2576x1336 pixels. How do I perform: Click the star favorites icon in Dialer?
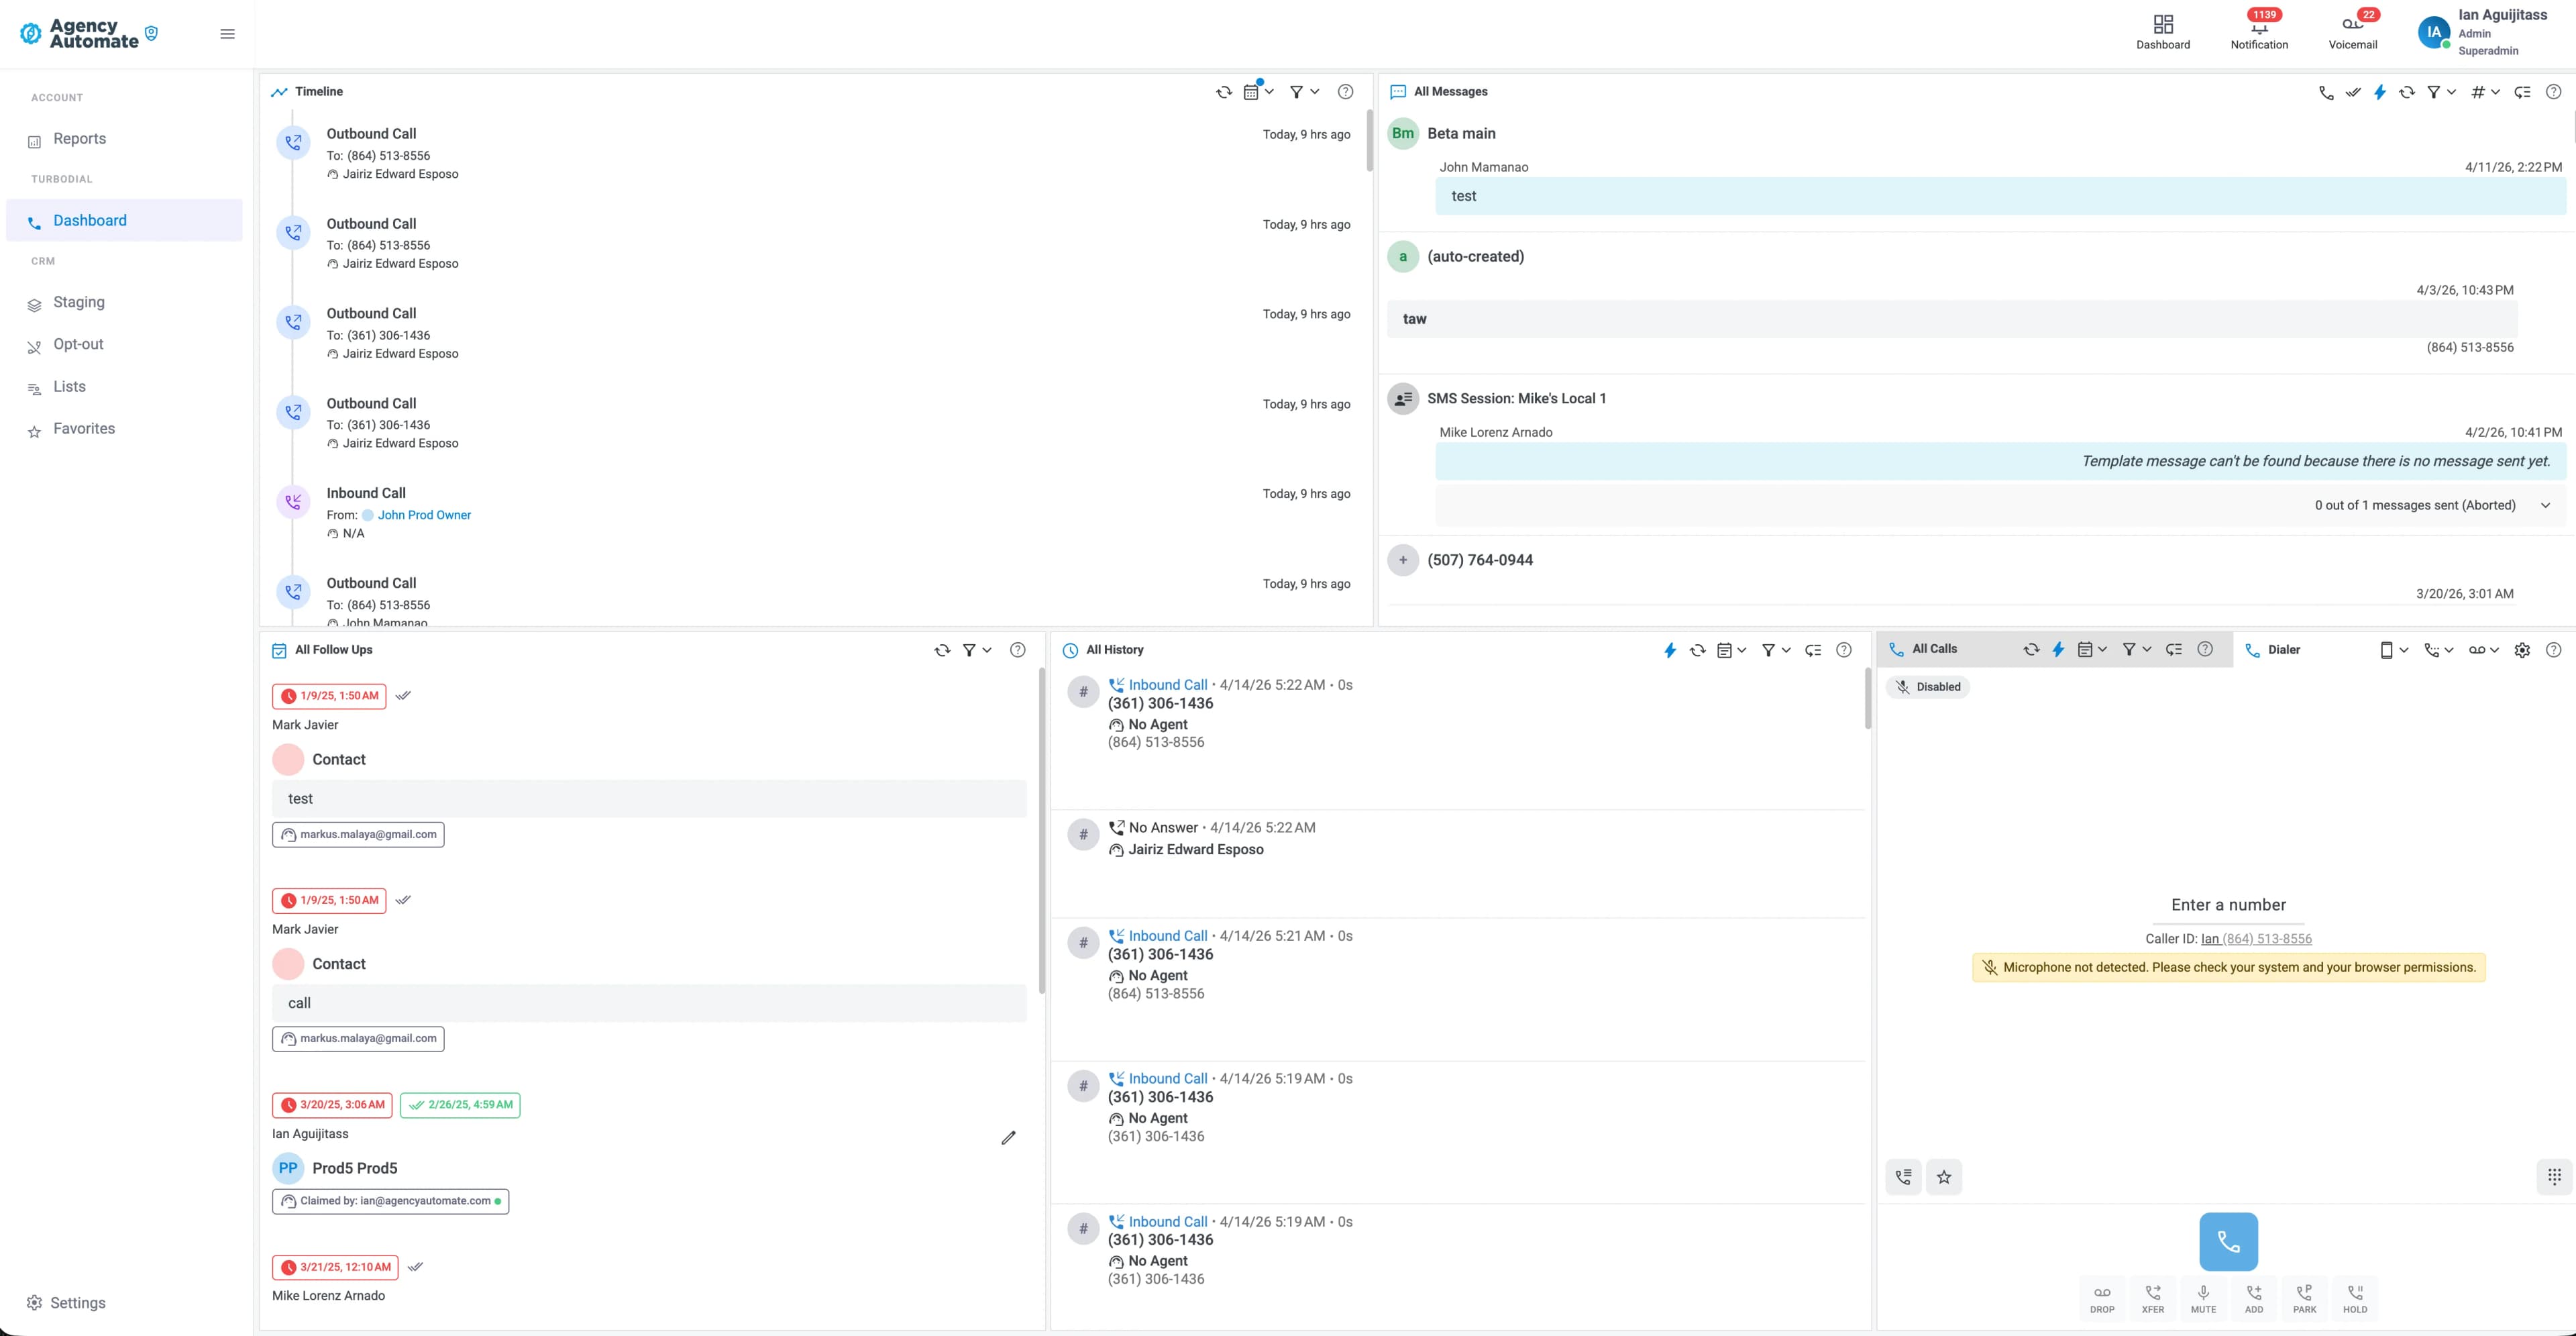[x=1944, y=1177]
